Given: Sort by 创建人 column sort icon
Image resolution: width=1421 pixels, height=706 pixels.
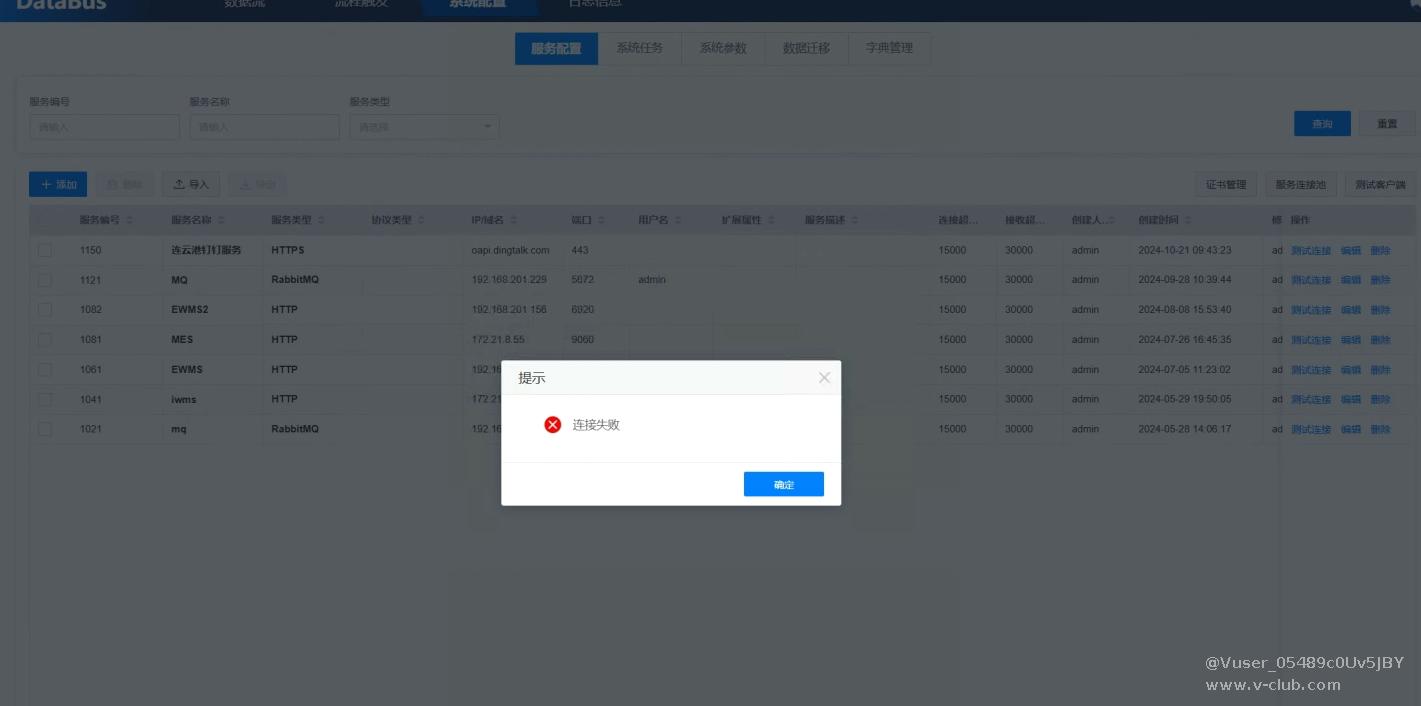Looking at the screenshot, I should [x=1111, y=220].
